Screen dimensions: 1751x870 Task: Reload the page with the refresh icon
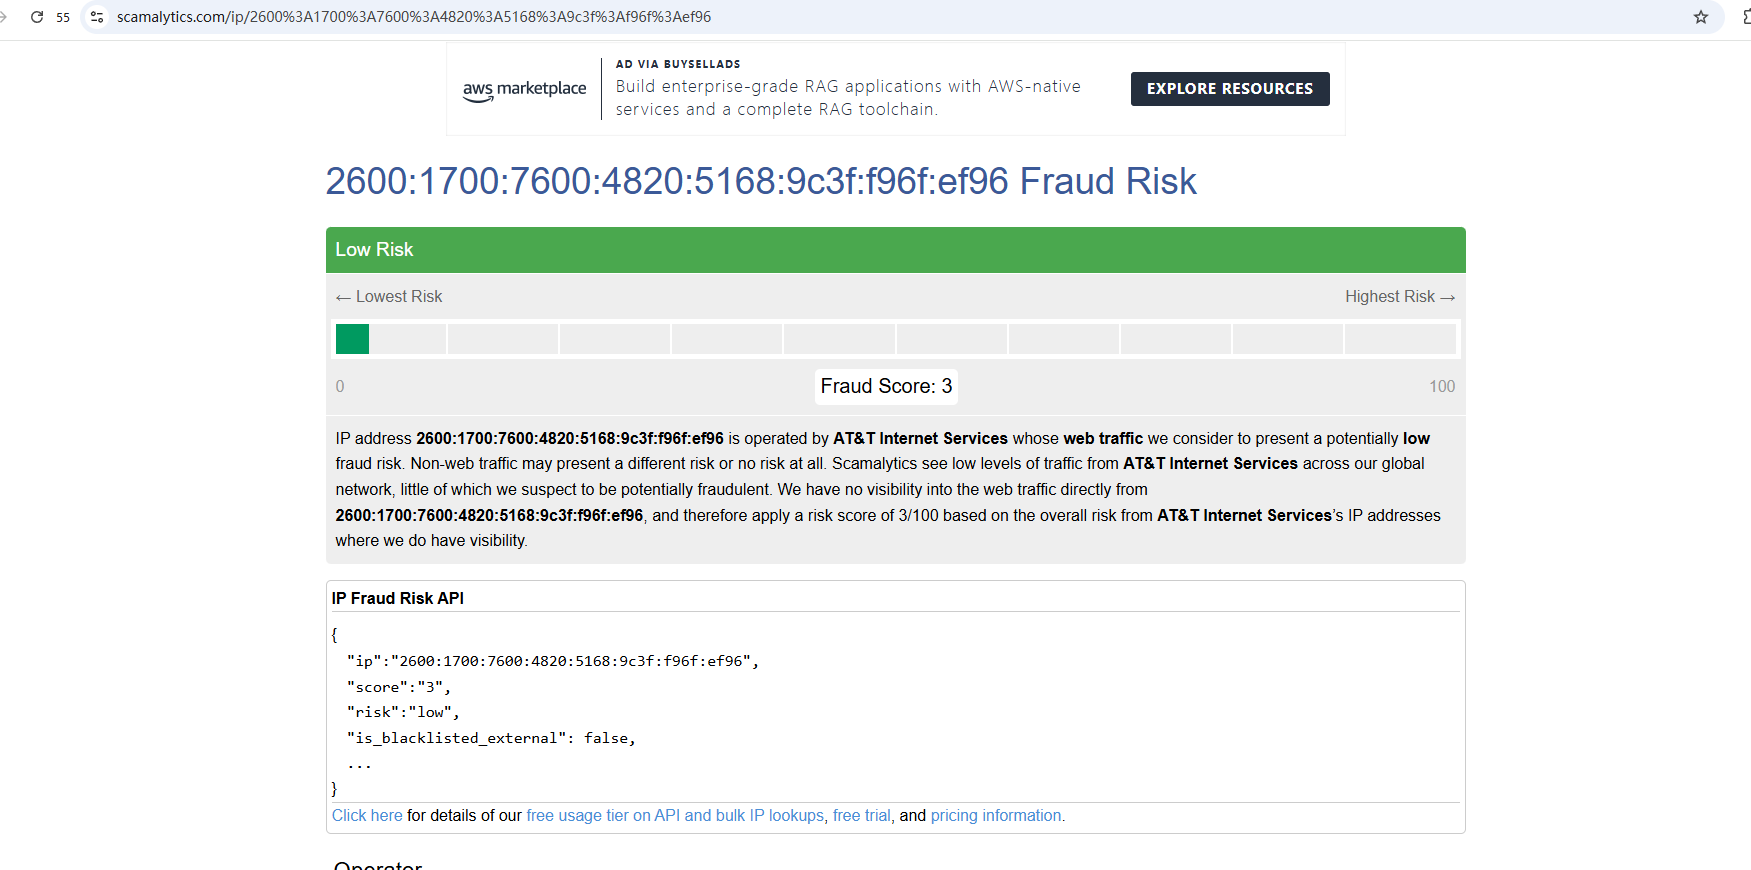coord(37,17)
